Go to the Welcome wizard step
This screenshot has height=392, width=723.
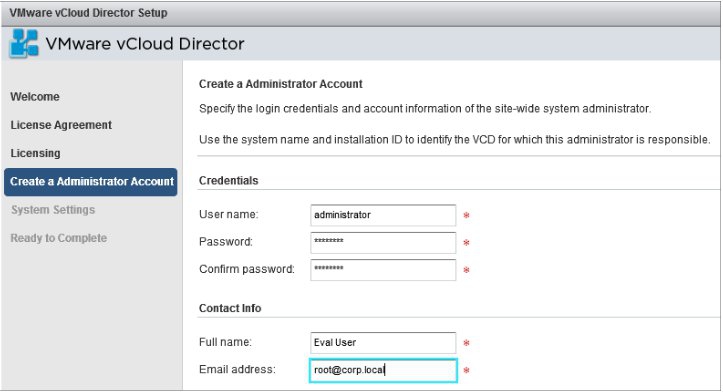[35, 97]
